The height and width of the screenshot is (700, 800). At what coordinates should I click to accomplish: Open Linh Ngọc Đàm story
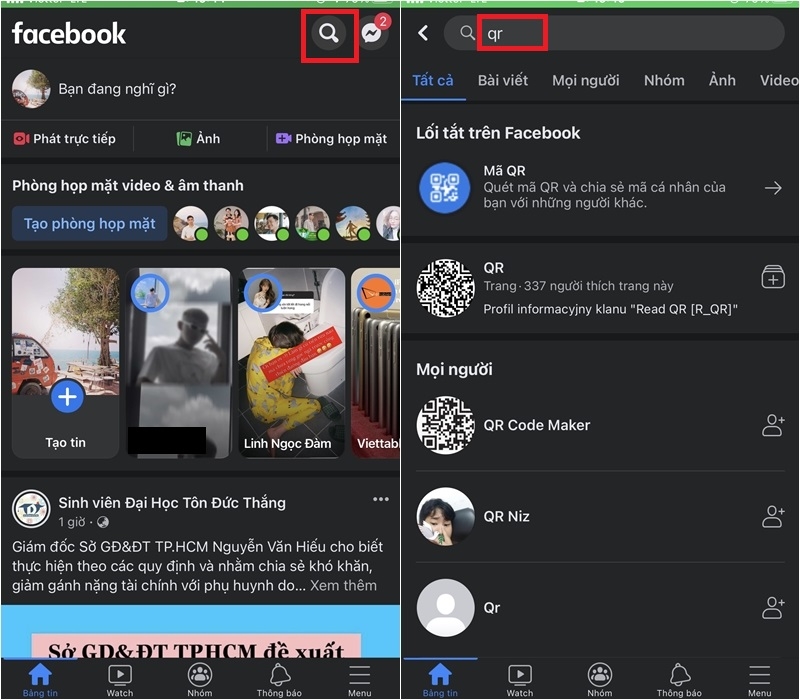tap(291, 363)
